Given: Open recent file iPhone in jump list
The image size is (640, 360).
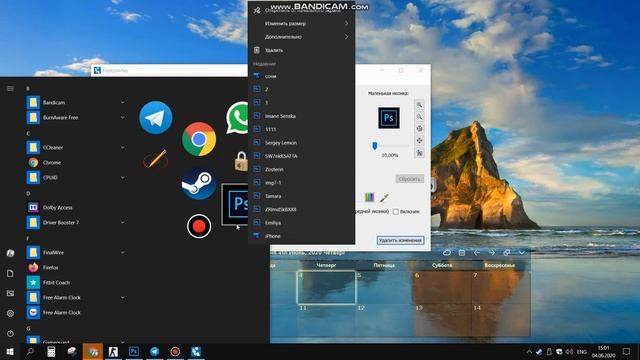Looking at the screenshot, I should coord(301,236).
